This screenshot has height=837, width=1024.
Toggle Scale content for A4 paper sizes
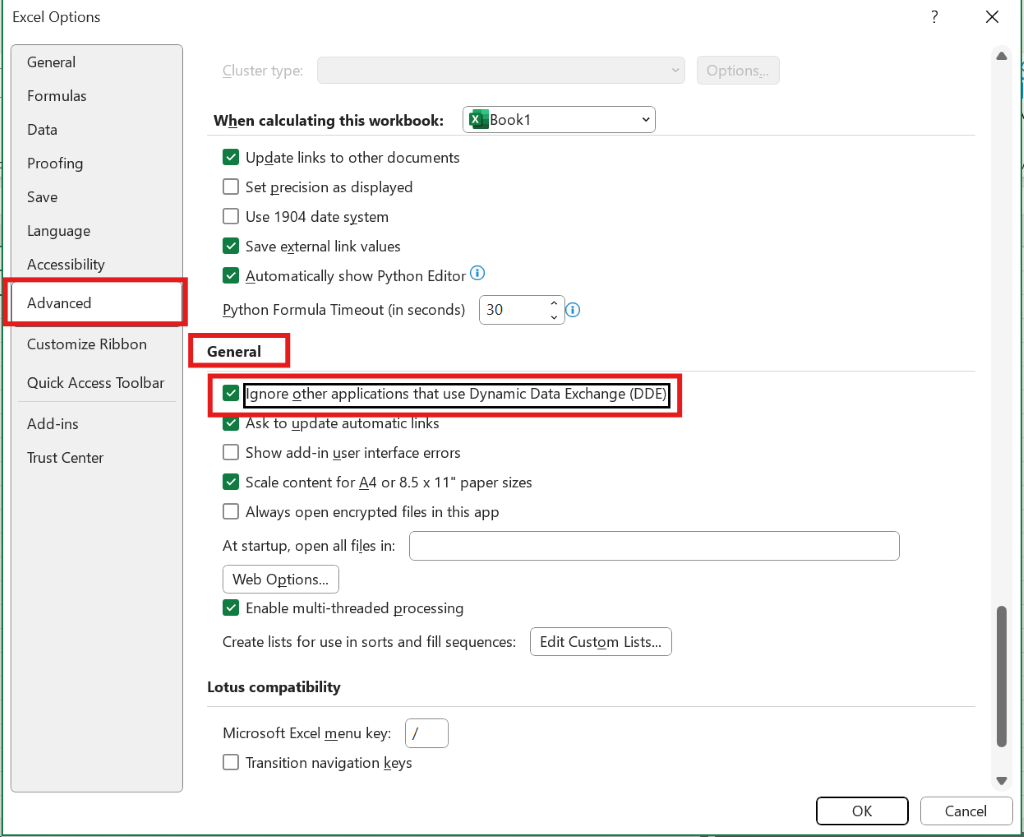point(231,482)
